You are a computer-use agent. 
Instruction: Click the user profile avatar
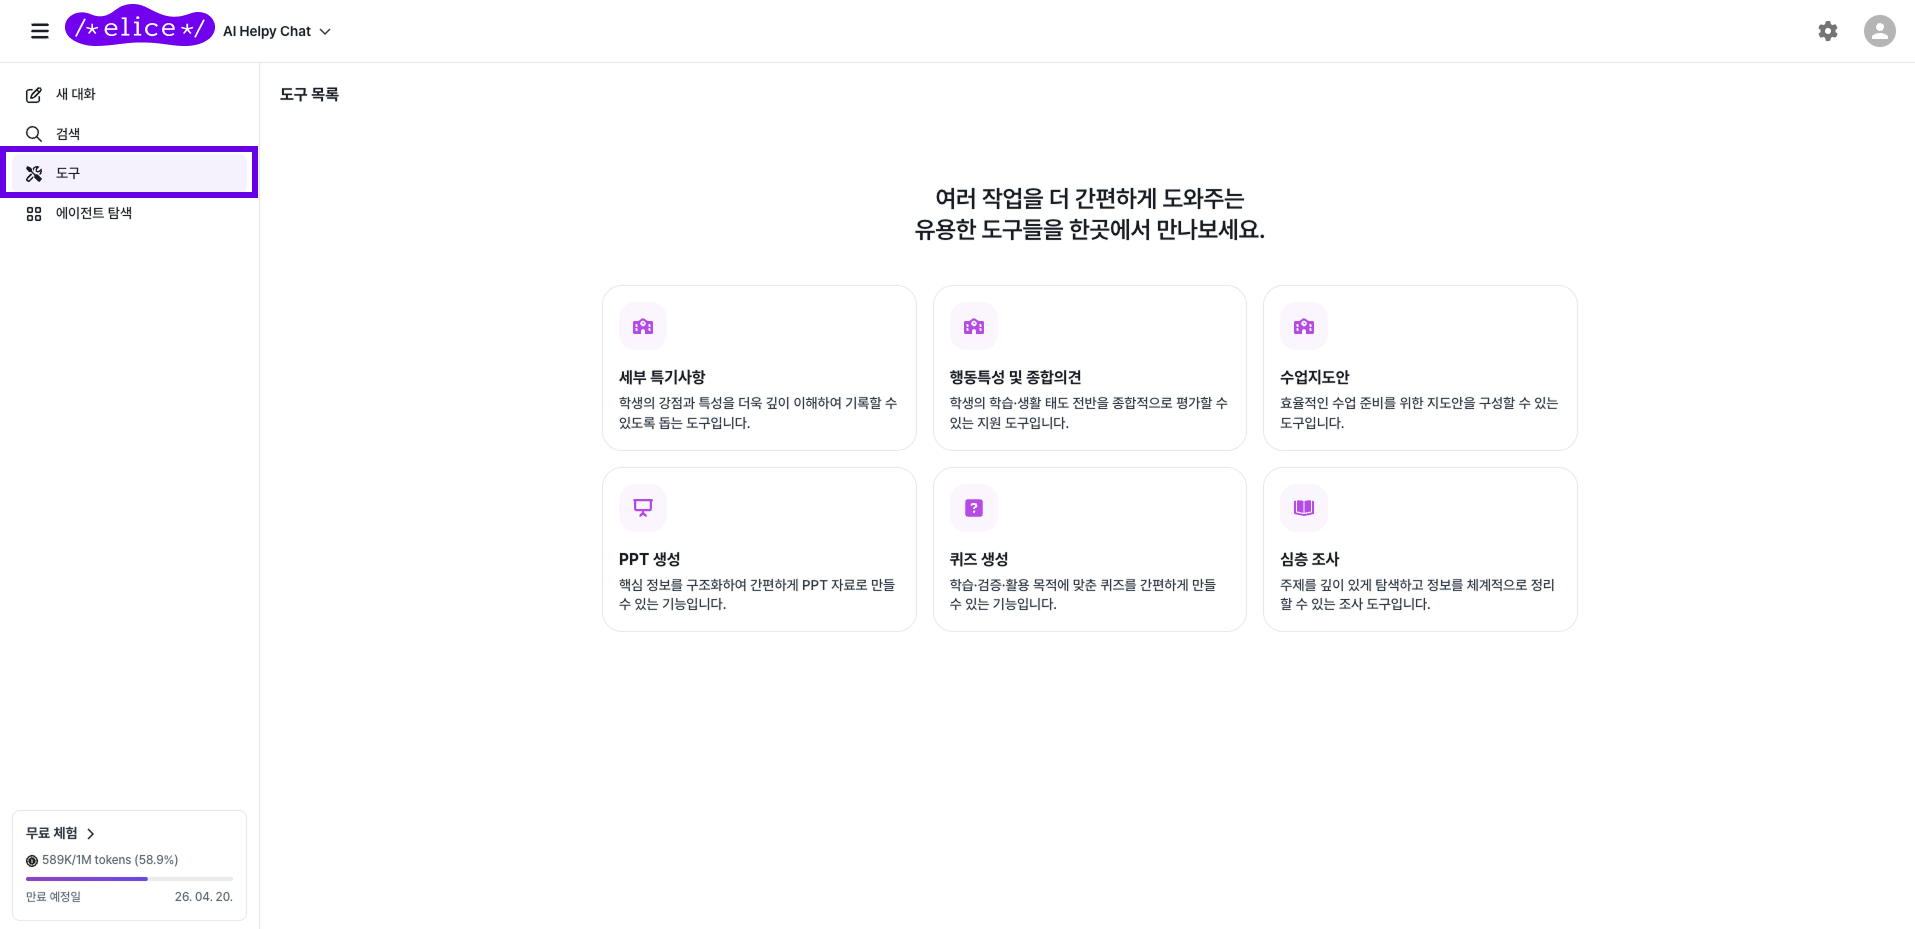pos(1879,31)
